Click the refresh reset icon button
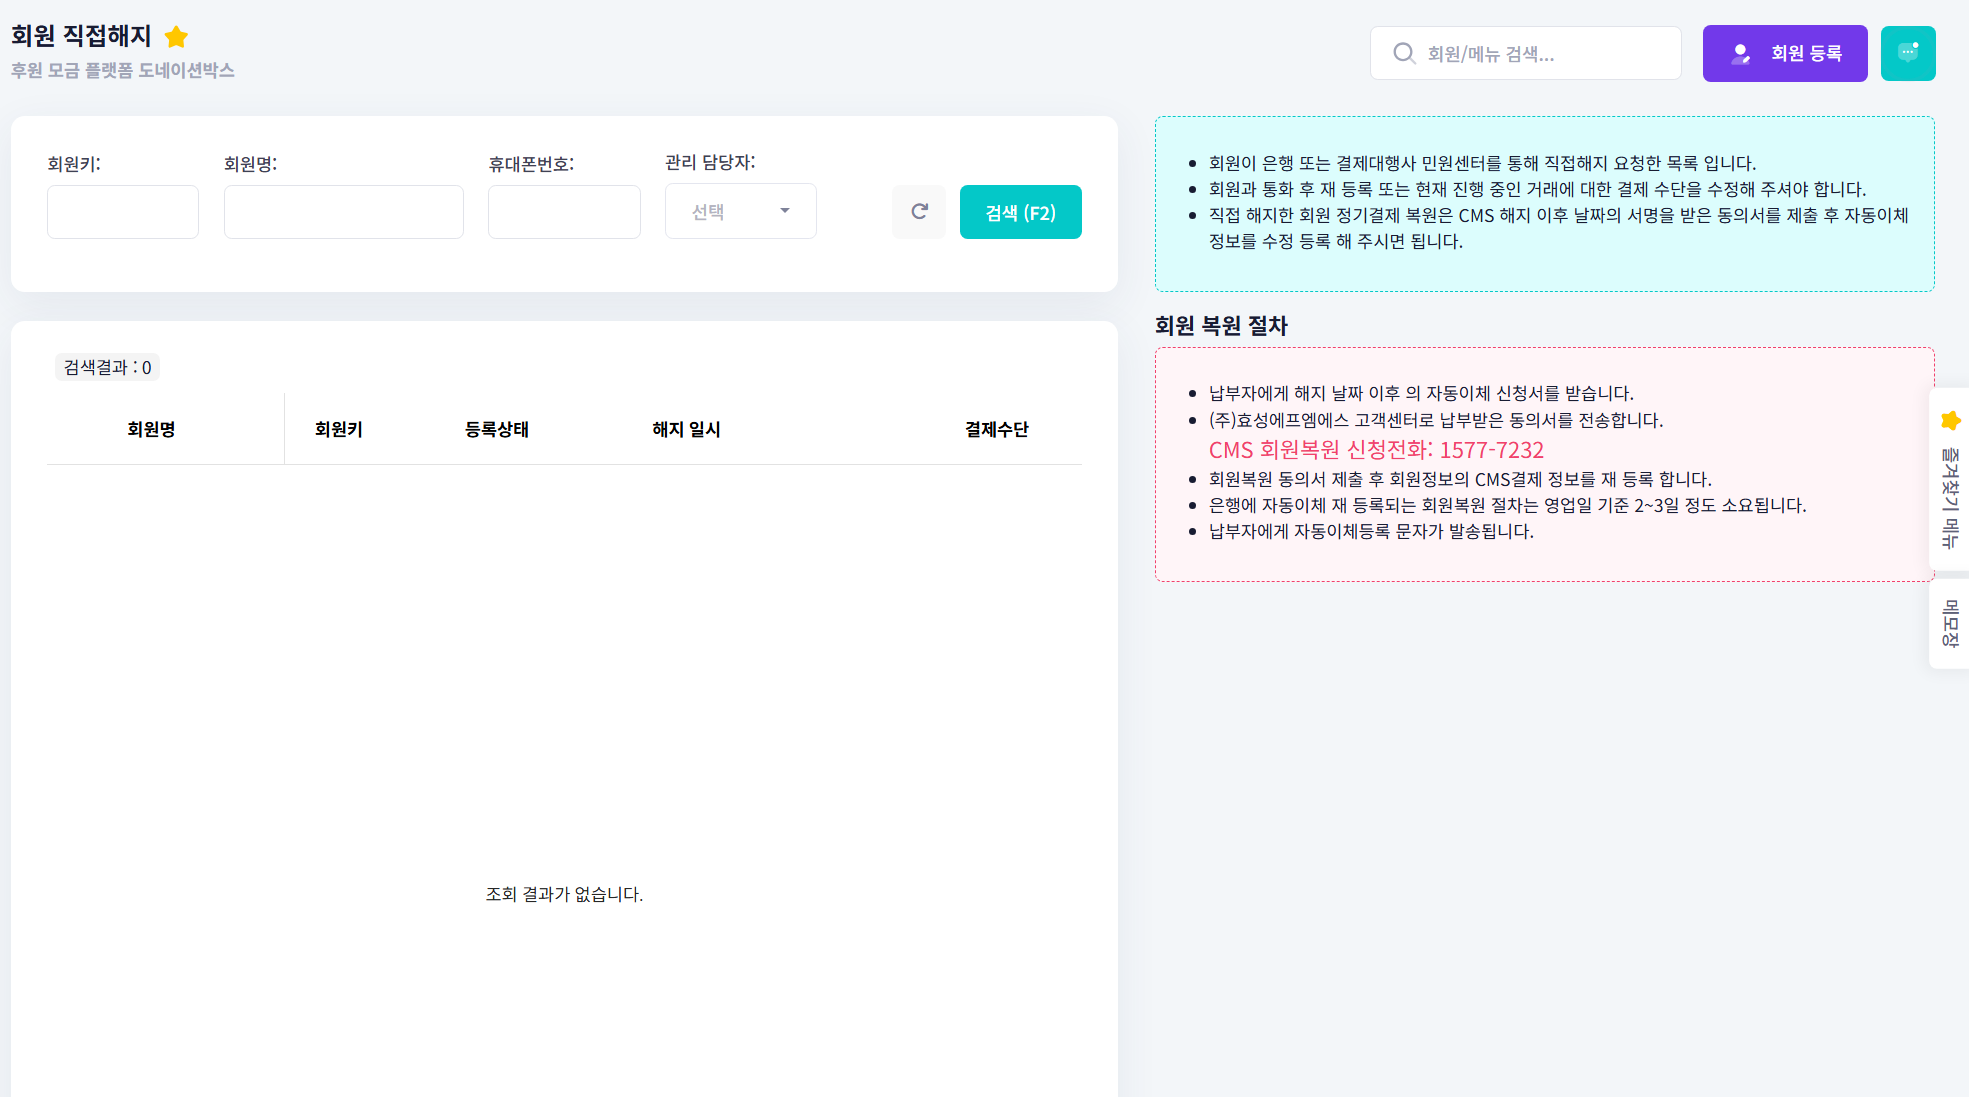Image resolution: width=1969 pixels, height=1097 pixels. (x=919, y=212)
